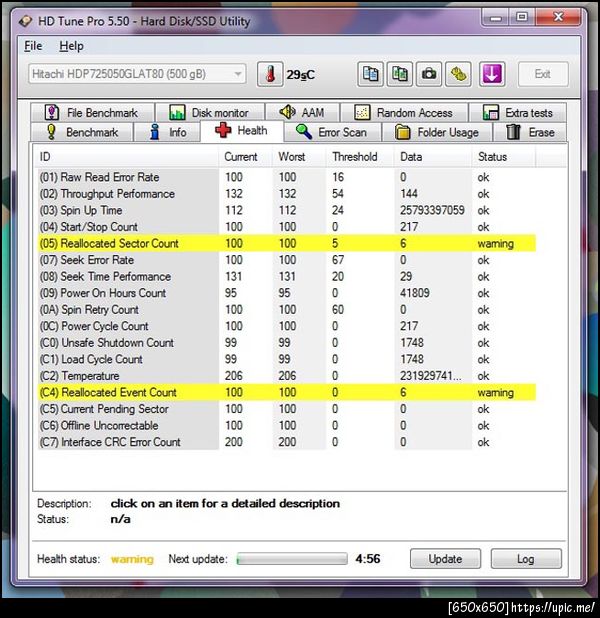Open the Hitachi drive selection dropdown
This screenshot has width=600, height=618.
[137, 74]
